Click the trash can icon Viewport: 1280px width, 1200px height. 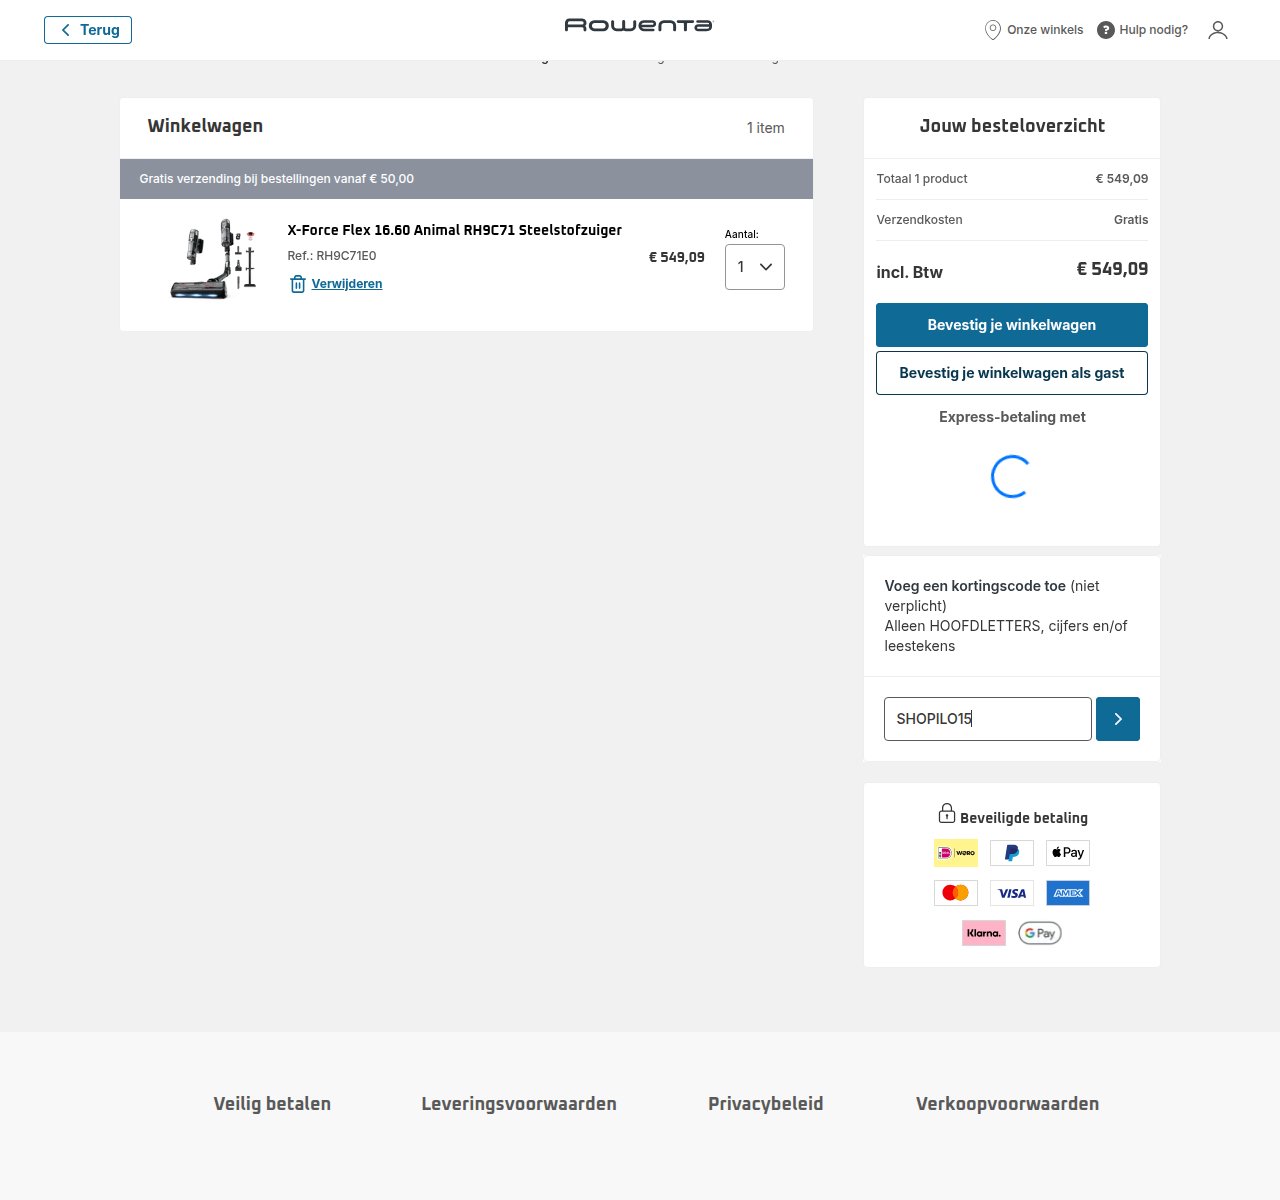click(x=297, y=284)
